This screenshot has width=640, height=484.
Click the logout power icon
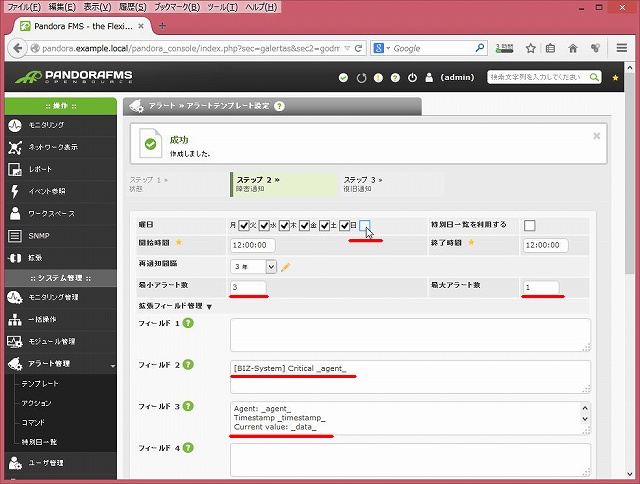(412, 78)
